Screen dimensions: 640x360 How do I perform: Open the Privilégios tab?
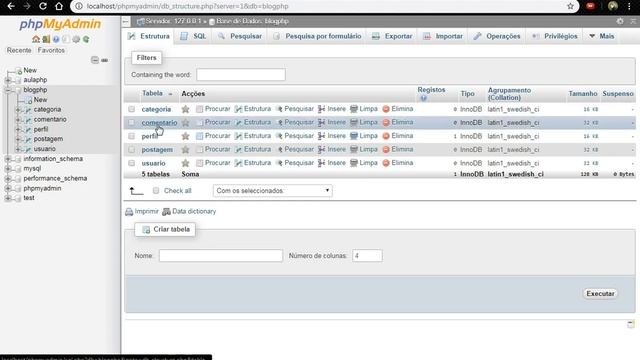tap(555, 36)
